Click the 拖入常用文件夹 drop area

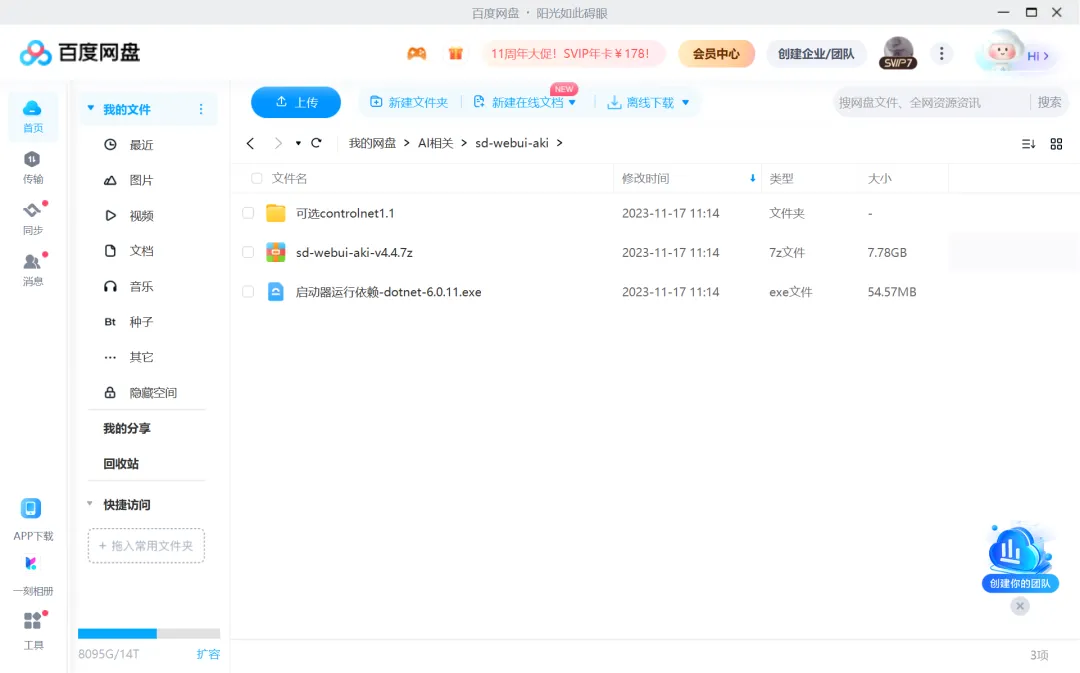click(146, 546)
